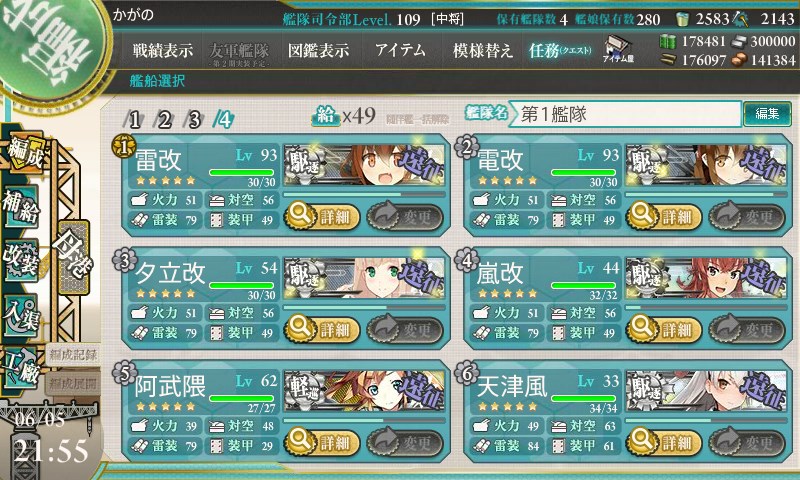This screenshot has height=480, width=800.
Task: Click the 夕立改 ship portrait banner
Action: coord(364,279)
